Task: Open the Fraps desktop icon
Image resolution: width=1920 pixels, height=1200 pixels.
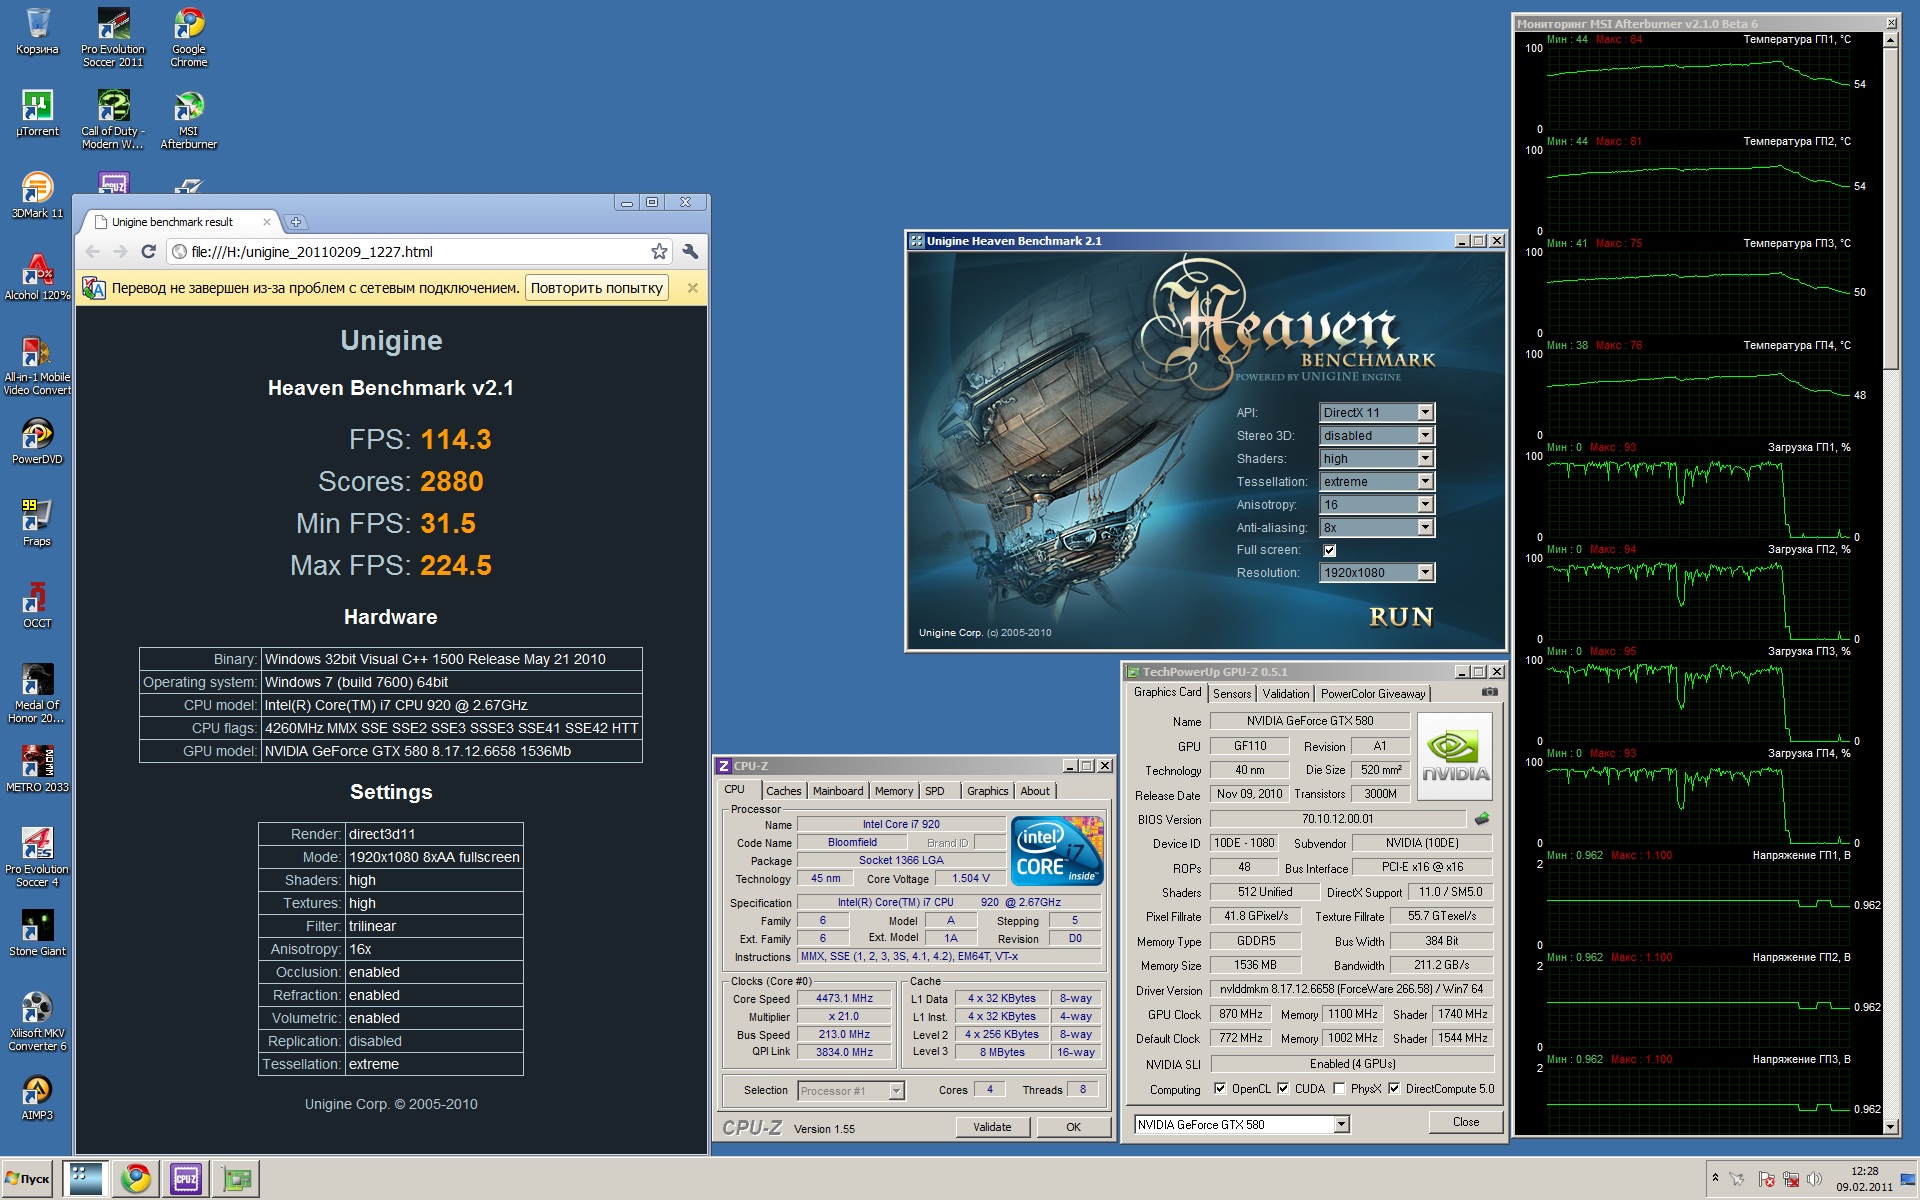Action: (x=37, y=523)
